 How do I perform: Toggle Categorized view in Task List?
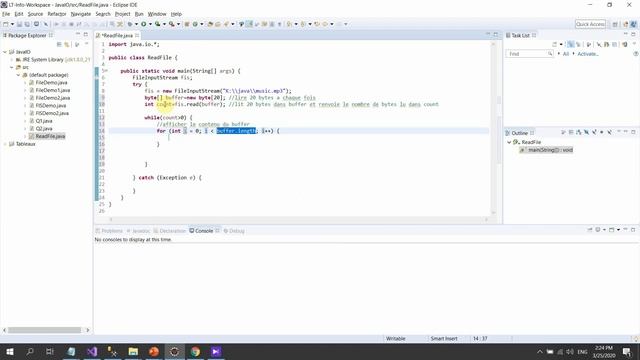click(x=571, y=44)
